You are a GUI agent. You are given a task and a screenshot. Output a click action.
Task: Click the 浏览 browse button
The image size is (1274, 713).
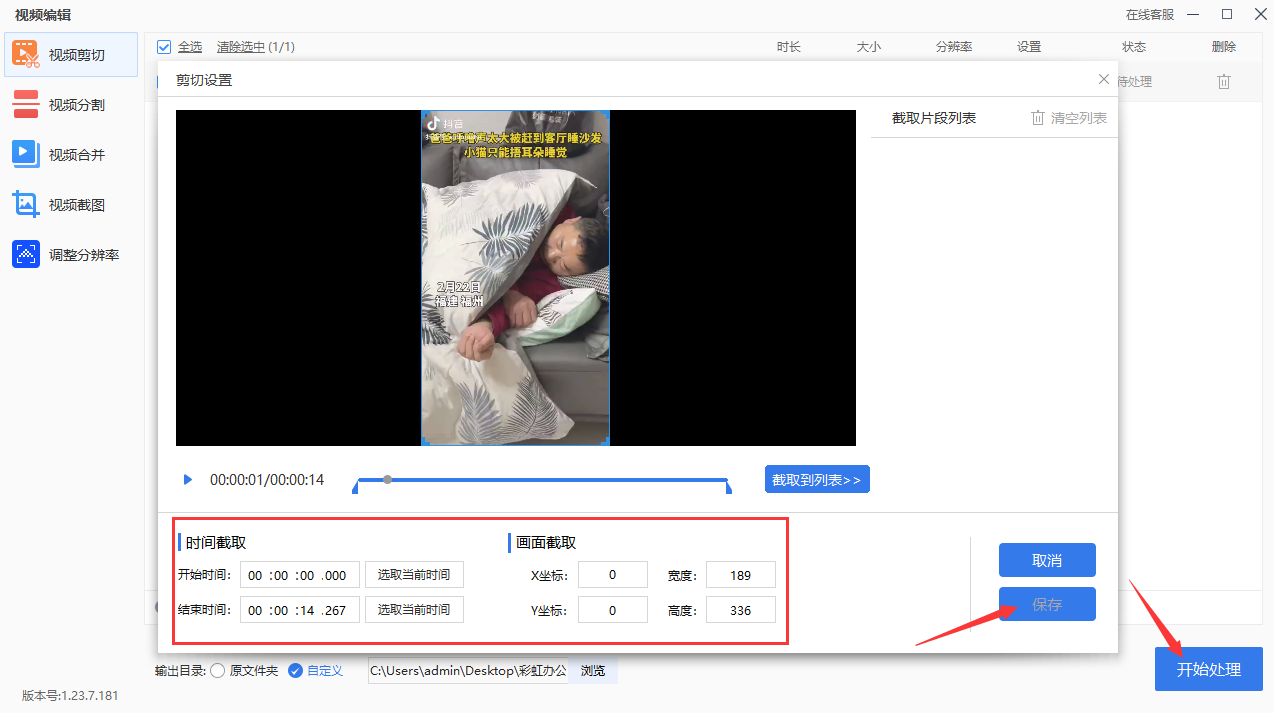[593, 671]
